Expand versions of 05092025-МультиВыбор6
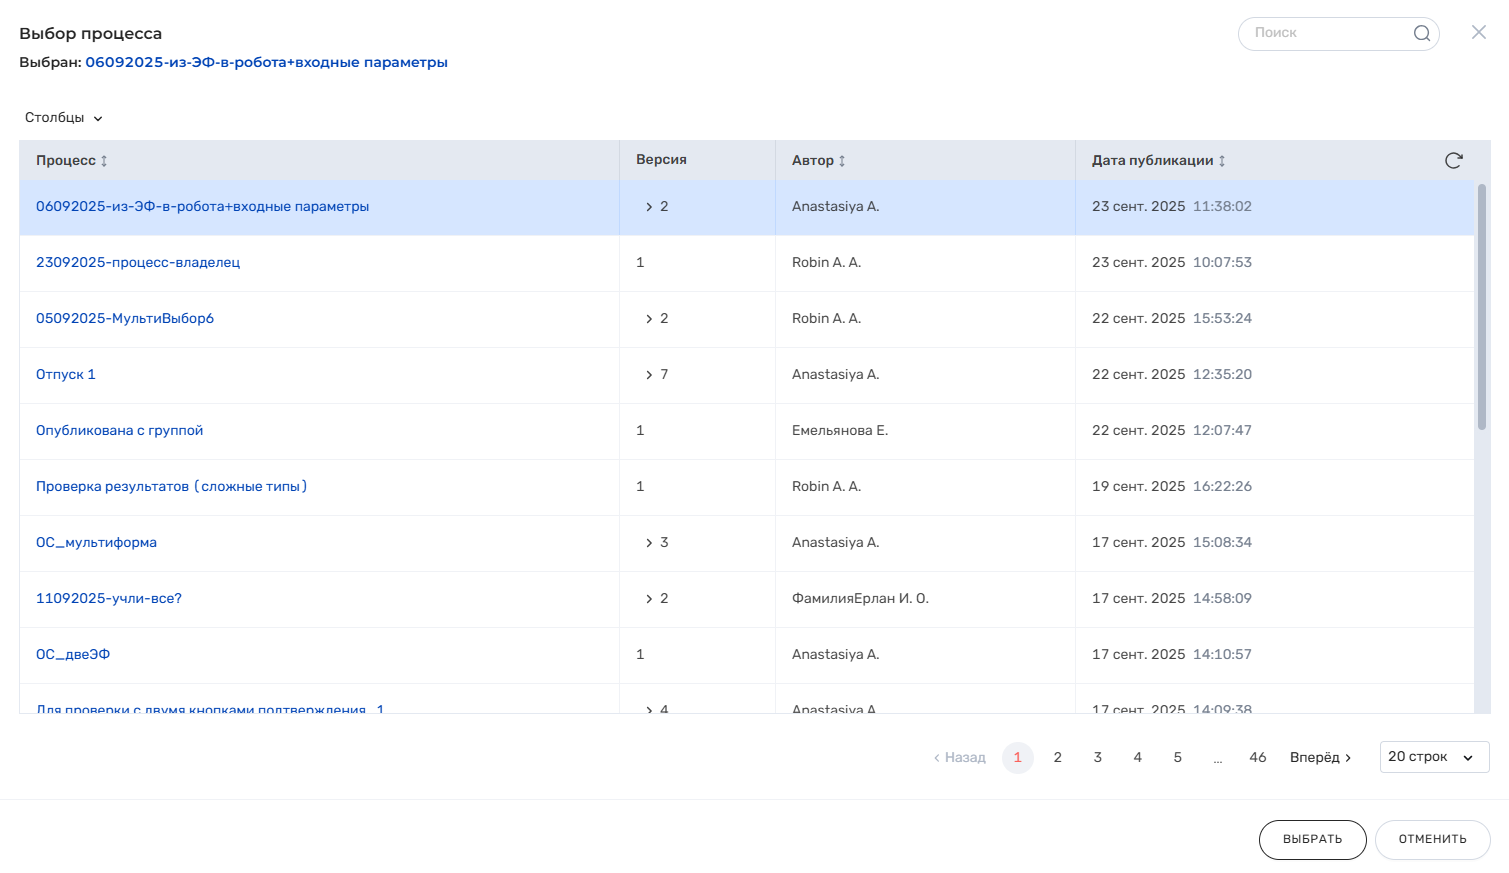The image size is (1509, 873). [649, 319]
